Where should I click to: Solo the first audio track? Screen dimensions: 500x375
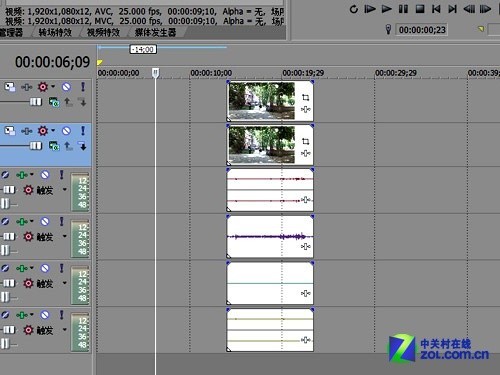(62, 175)
